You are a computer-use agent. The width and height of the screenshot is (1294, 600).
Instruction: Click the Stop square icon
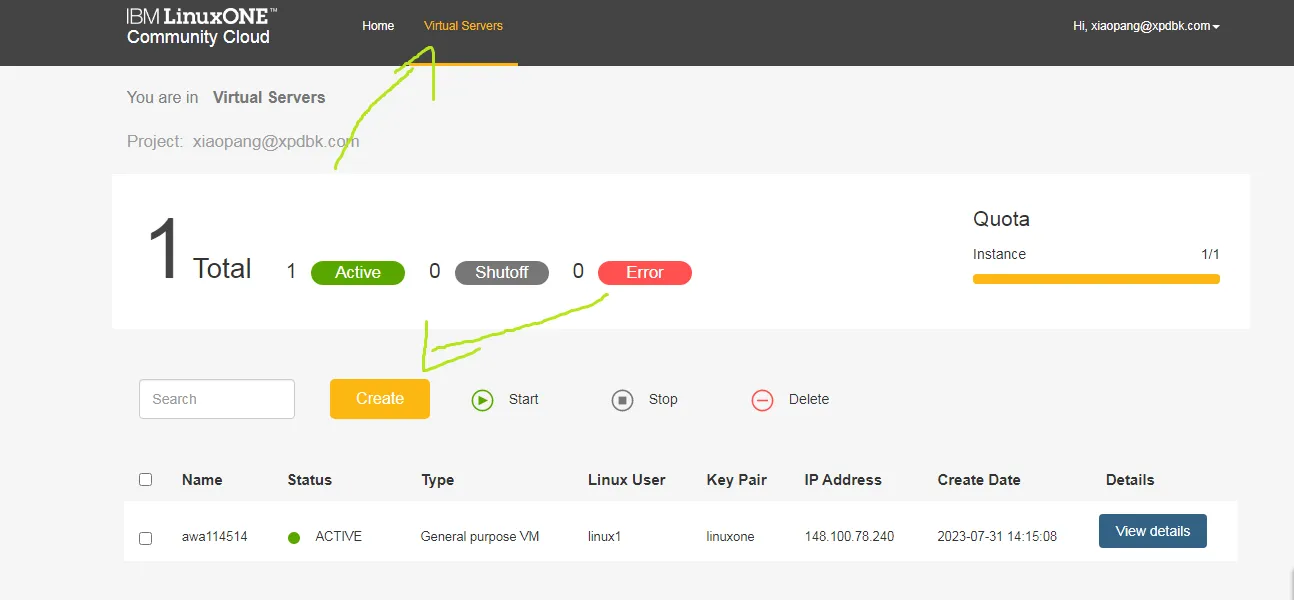[x=622, y=400]
